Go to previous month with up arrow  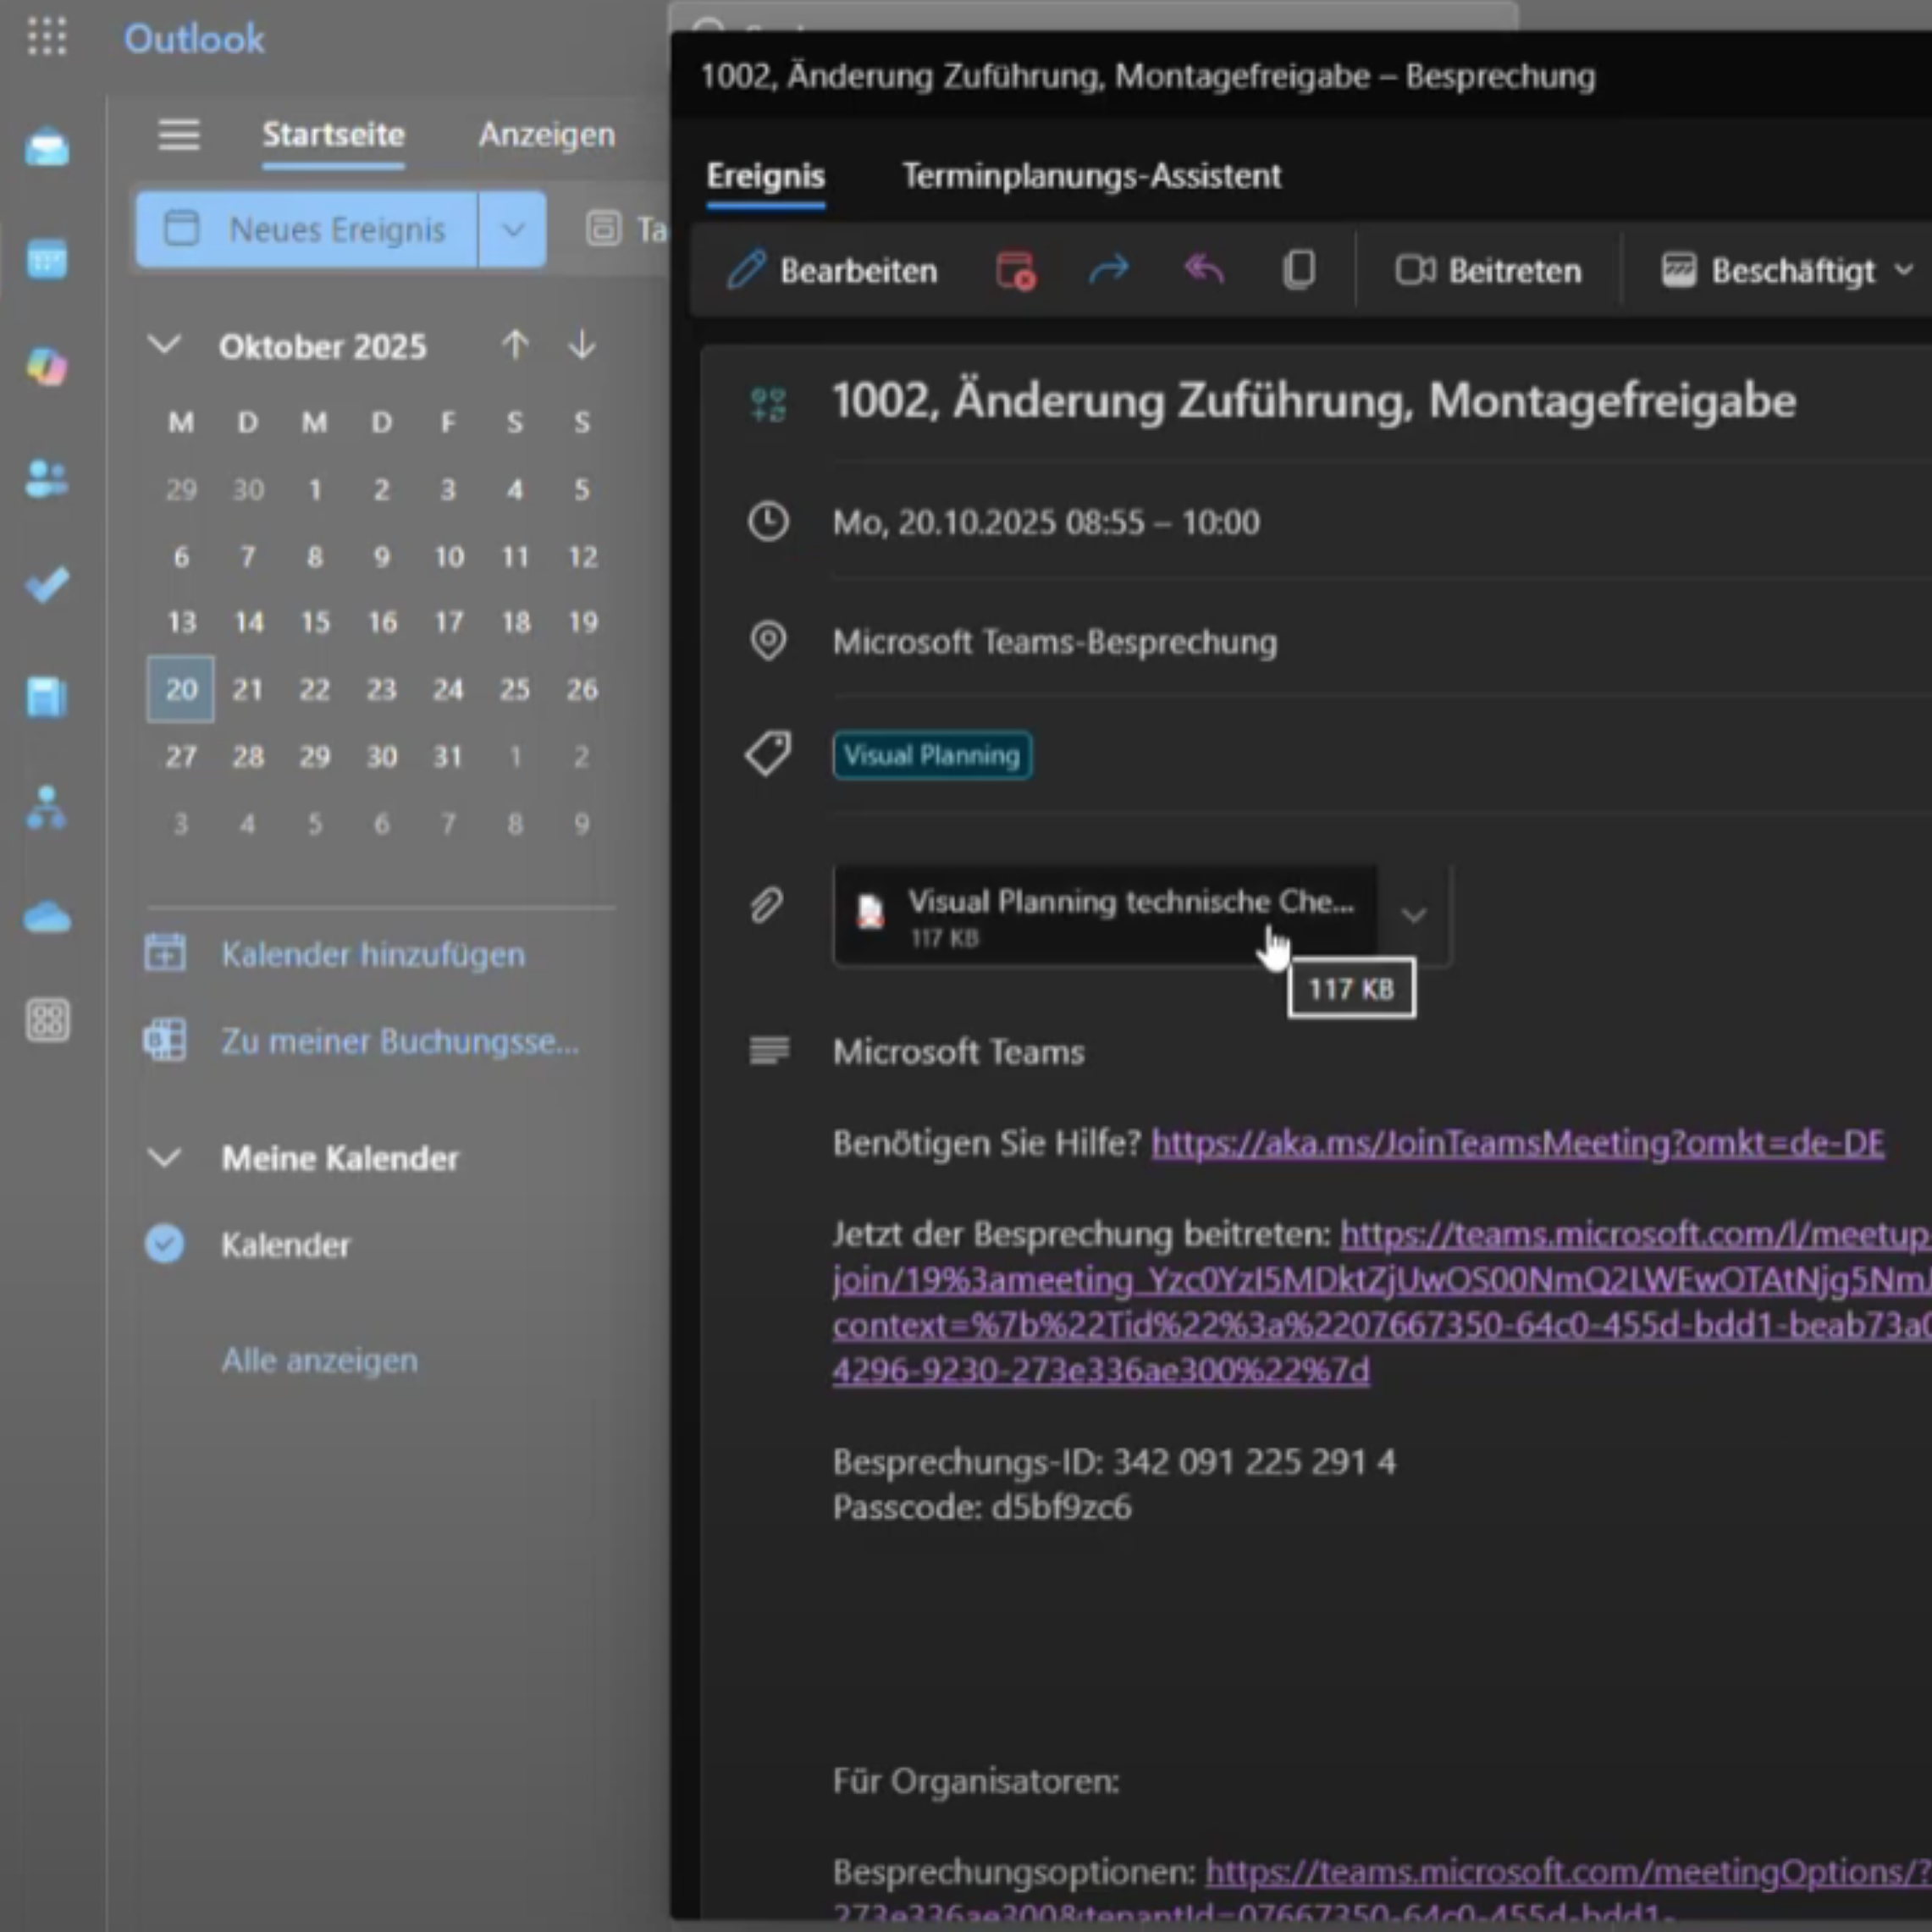pos(515,345)
